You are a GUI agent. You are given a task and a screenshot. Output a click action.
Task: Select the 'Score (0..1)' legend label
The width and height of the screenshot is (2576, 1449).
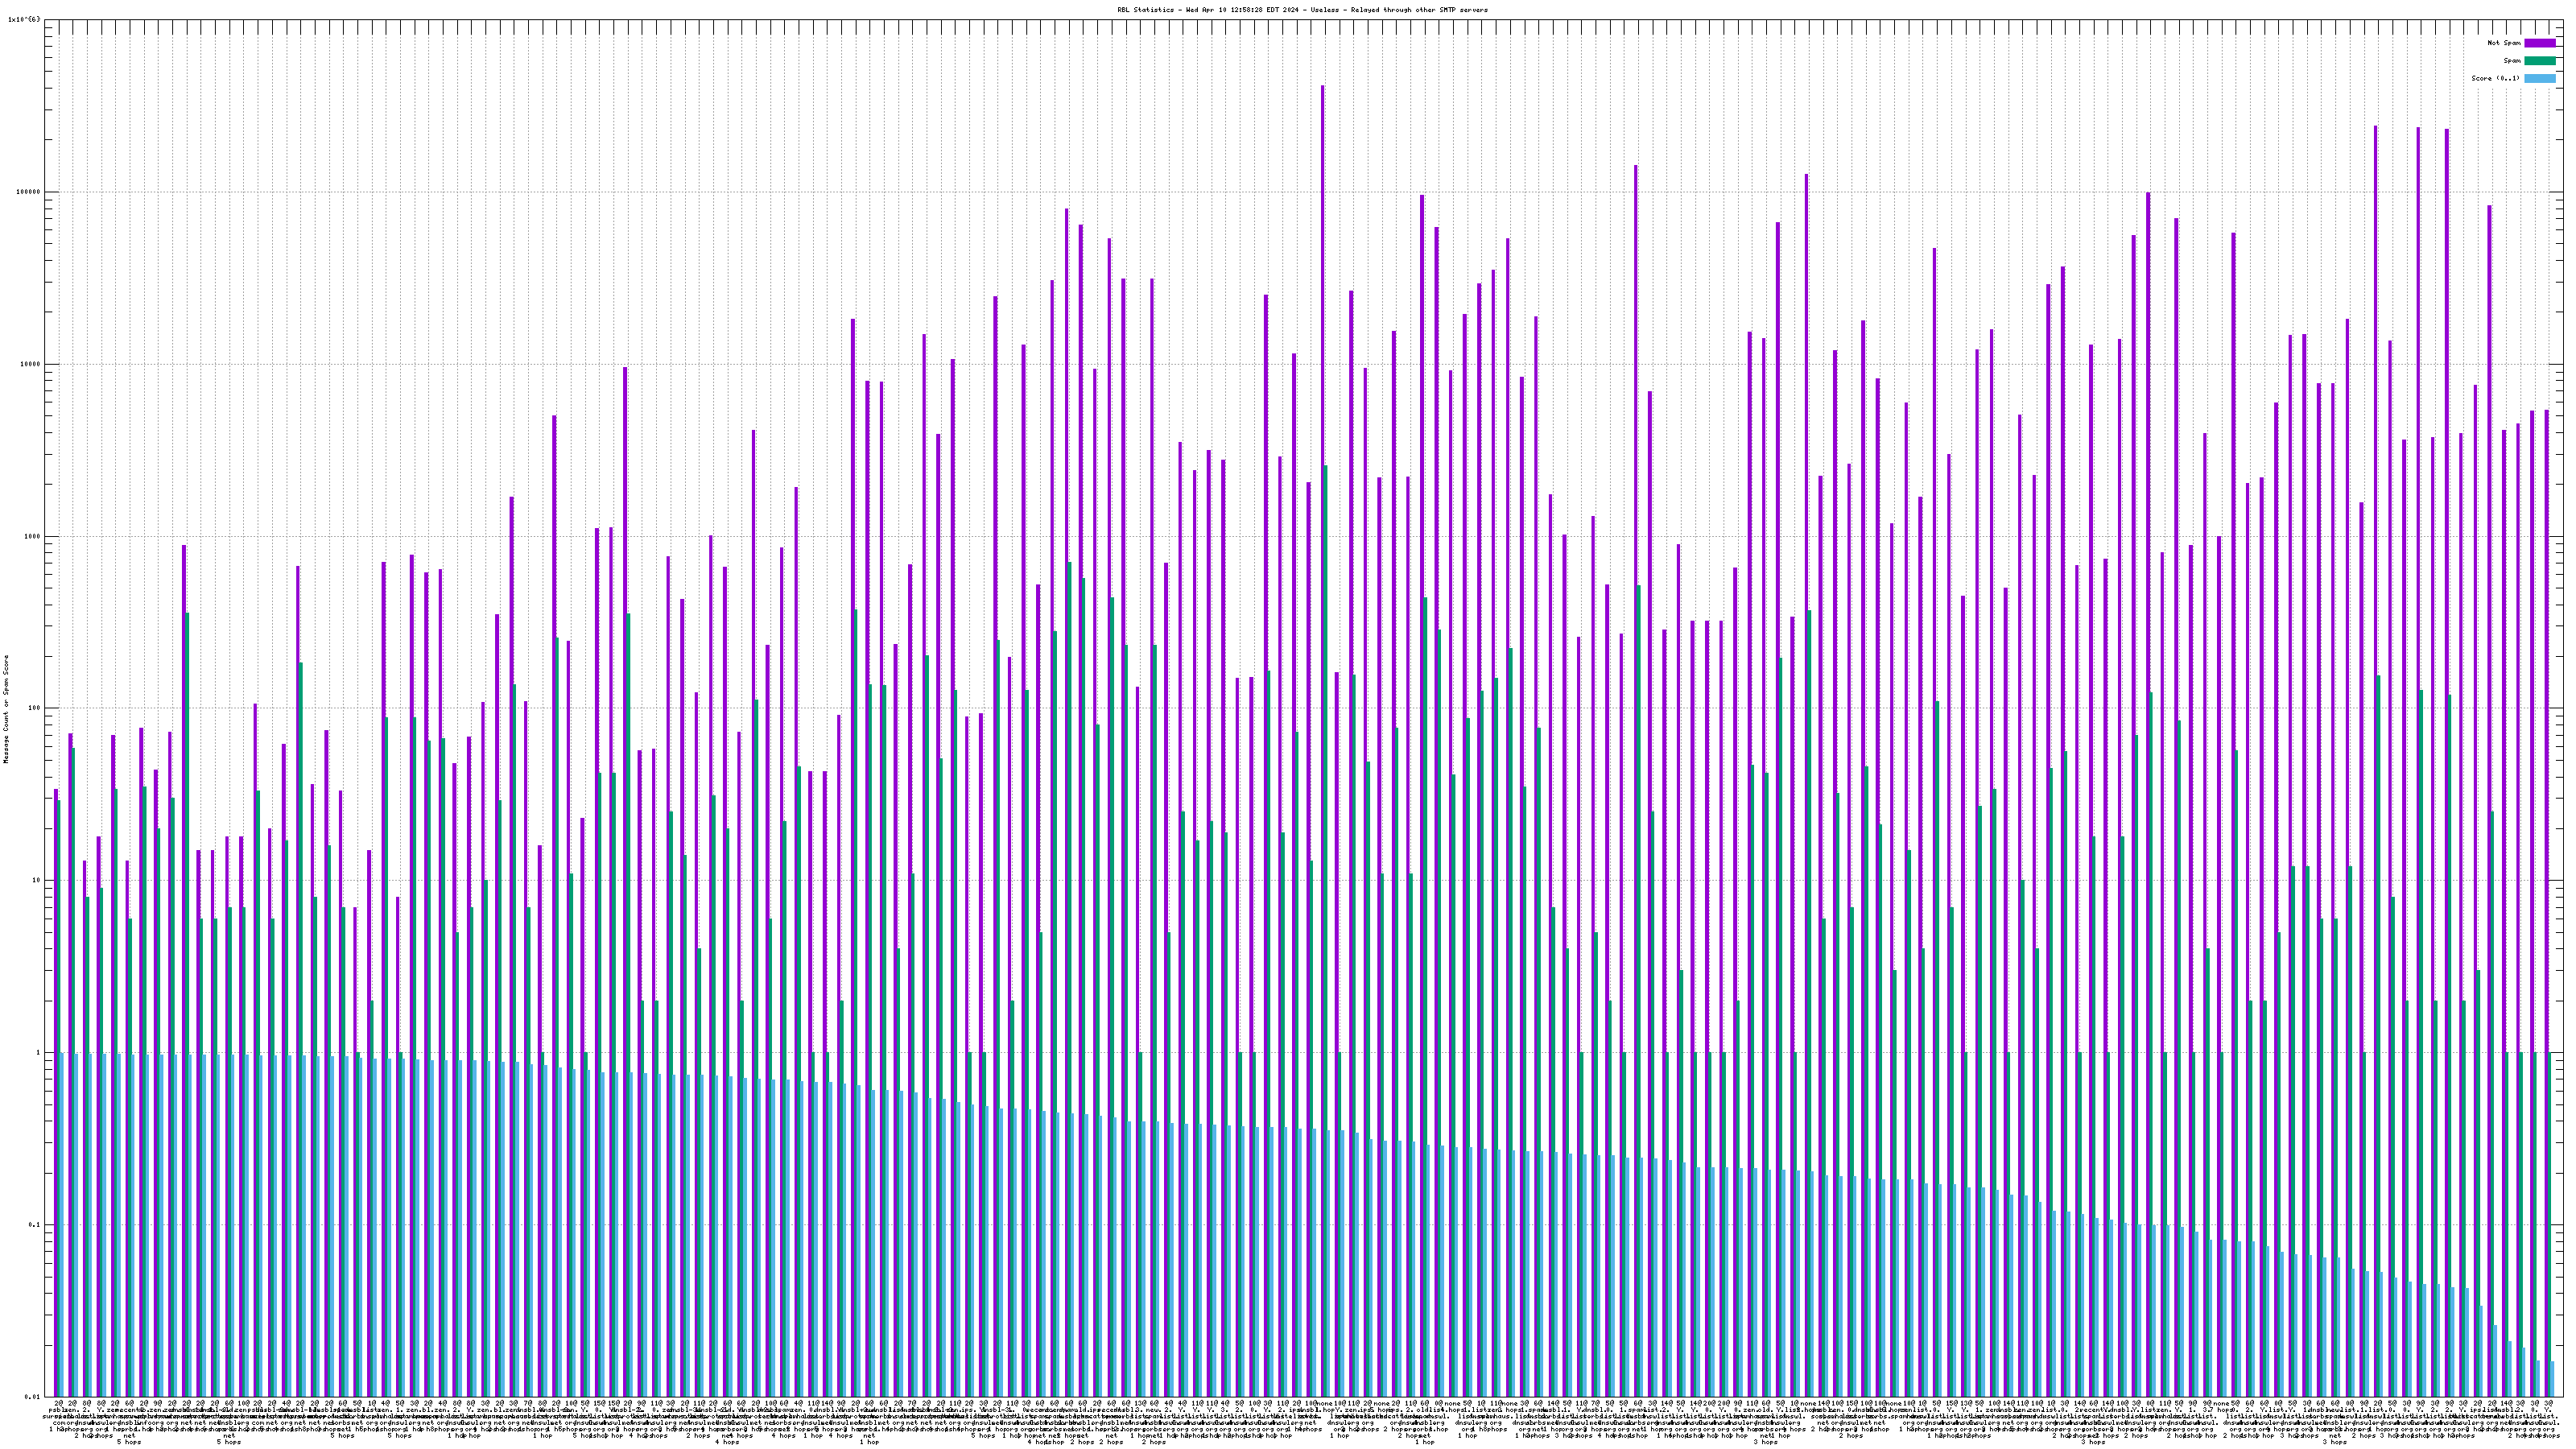click(x=2496, y=78)
